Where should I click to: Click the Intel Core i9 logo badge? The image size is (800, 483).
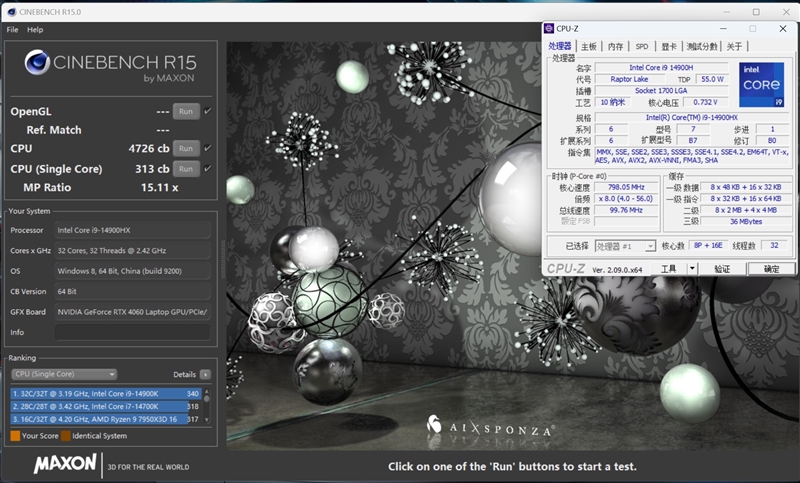click(x=760, y=85)
